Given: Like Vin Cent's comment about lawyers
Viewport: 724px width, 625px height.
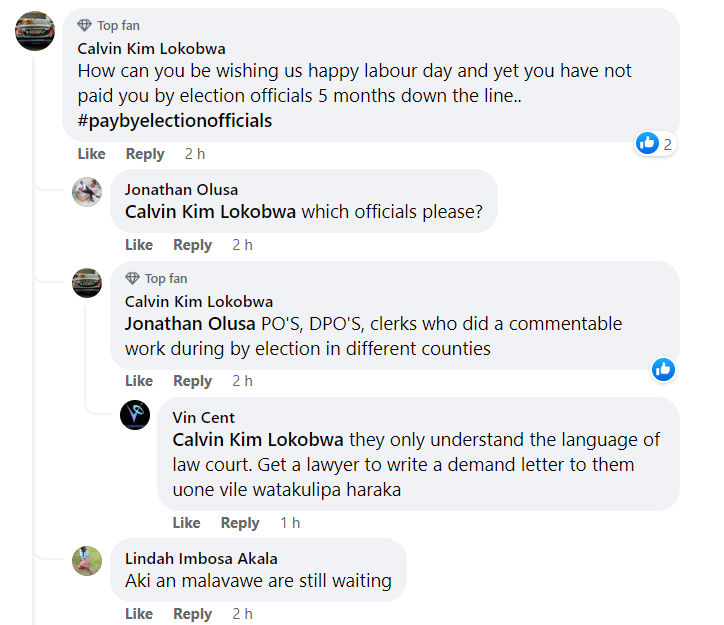Looking at the screenshot, I should click(x=186, y=523).
